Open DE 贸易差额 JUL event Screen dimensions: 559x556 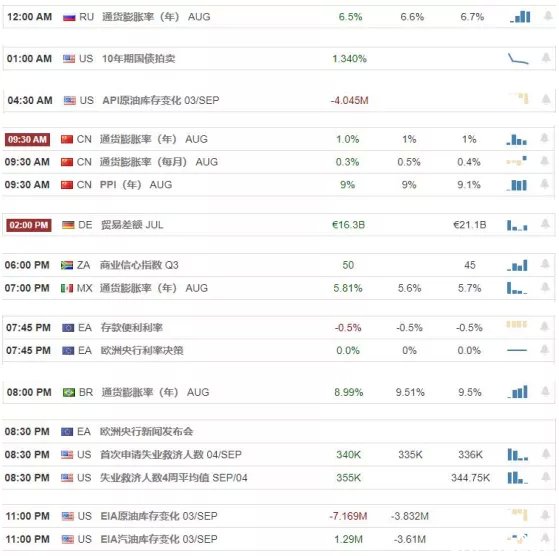click(132, 225)
